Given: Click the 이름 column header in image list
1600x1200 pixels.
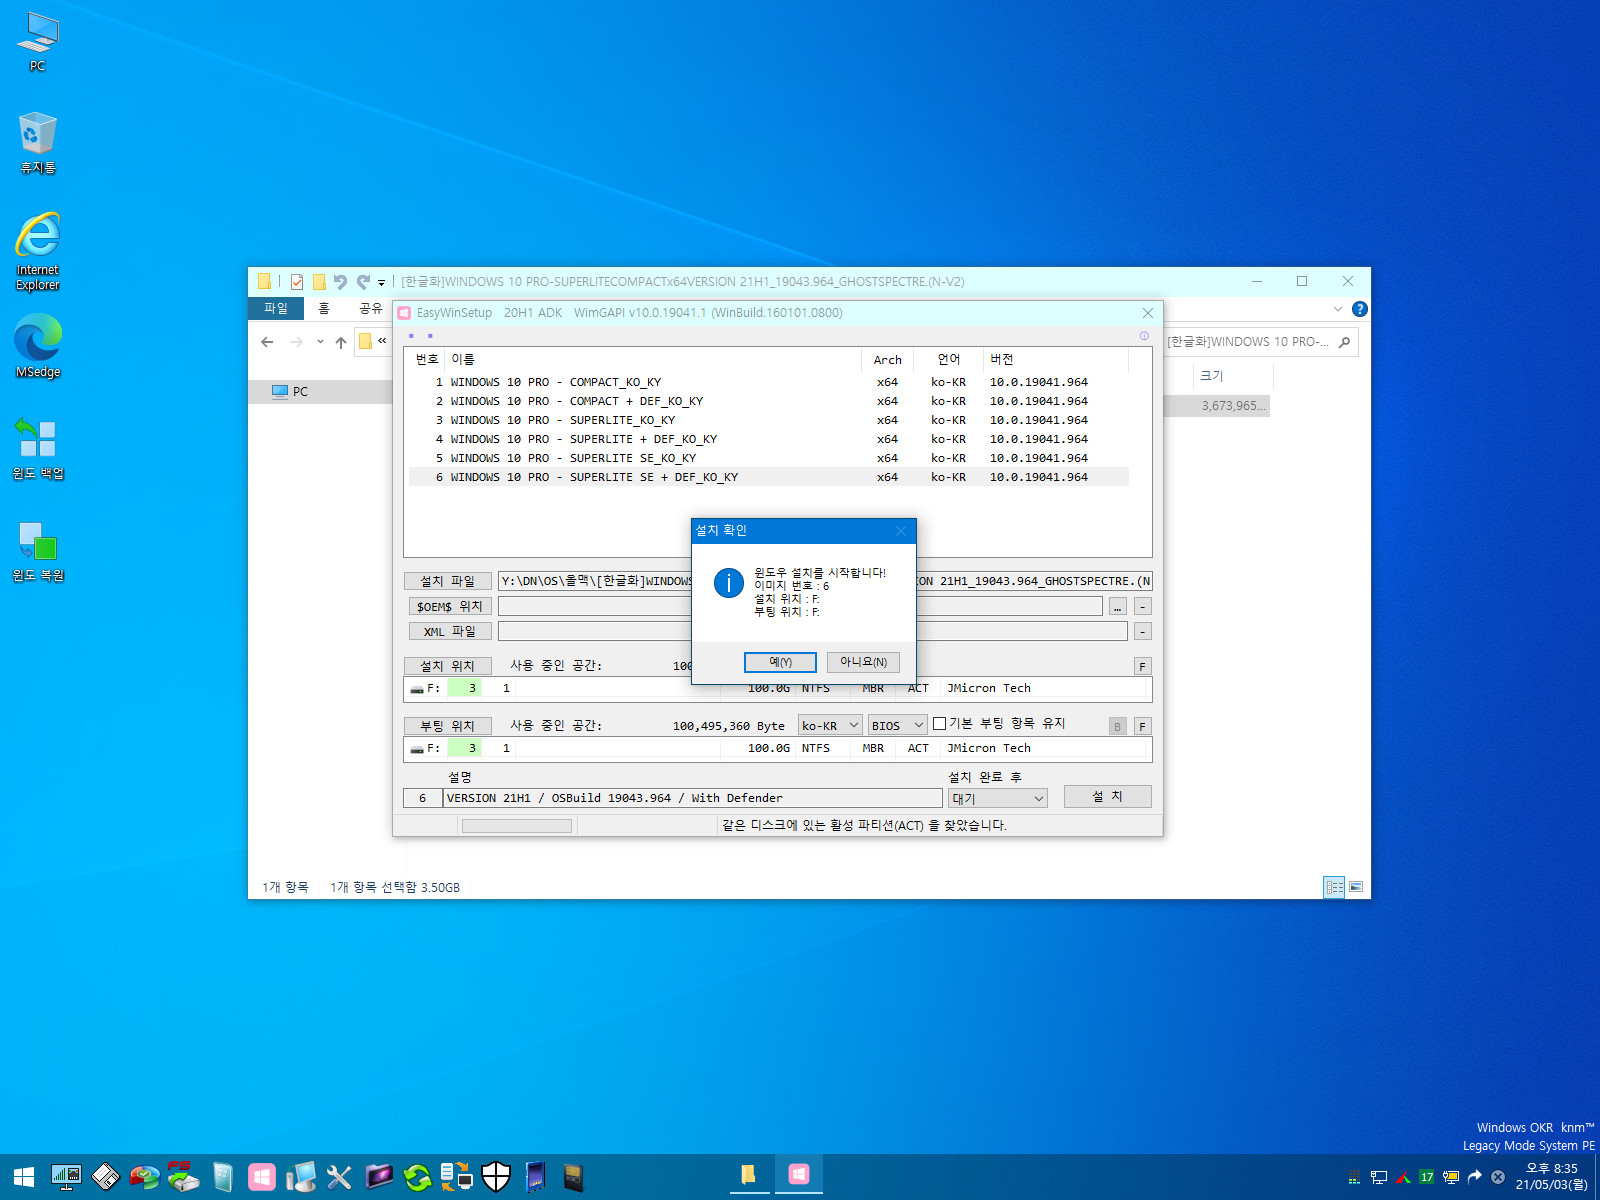Looking at the screenshot, I should point(652,359).
